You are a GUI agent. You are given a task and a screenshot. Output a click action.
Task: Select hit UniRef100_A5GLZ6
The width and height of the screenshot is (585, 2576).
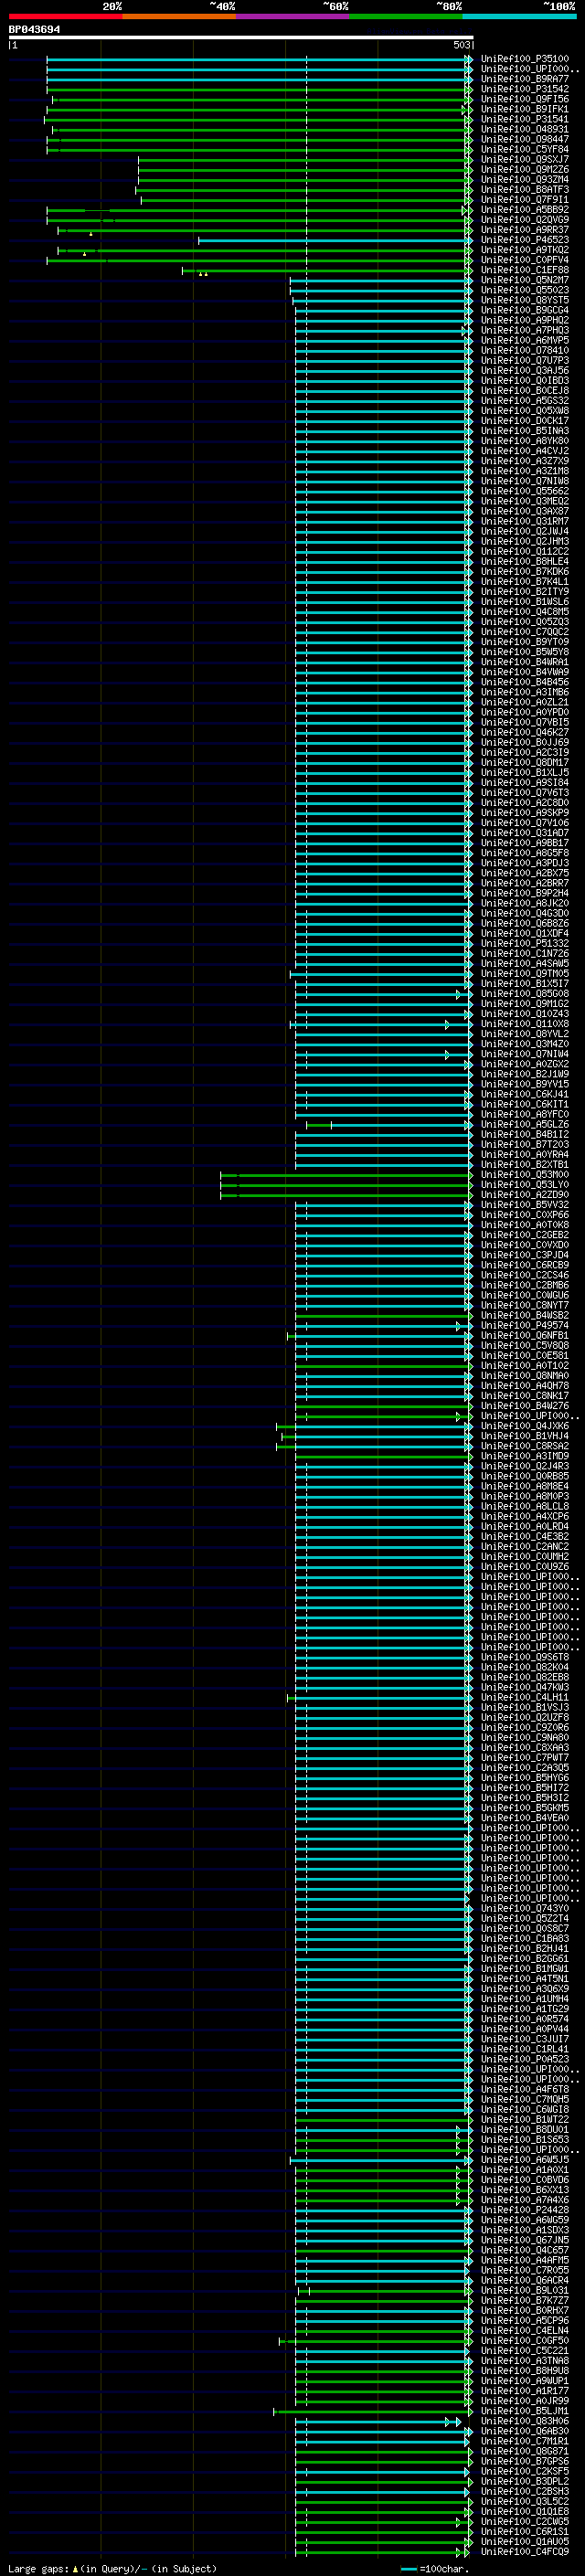tap(525, 1124)
